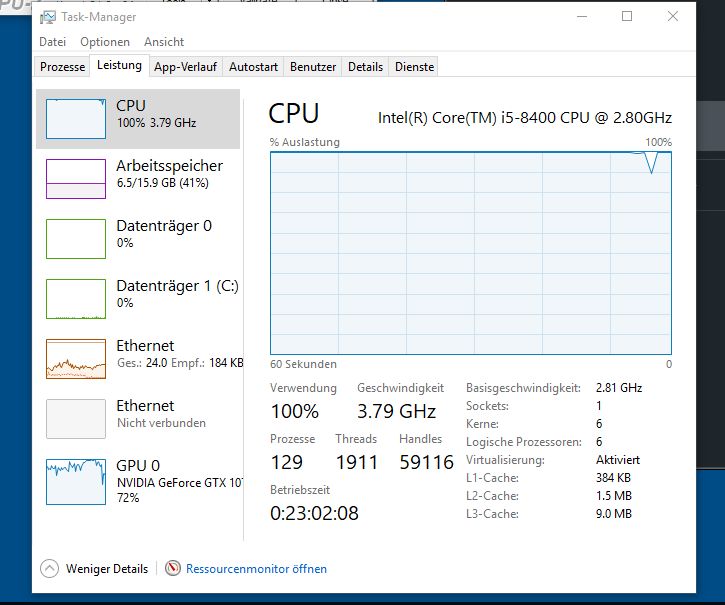This screenshot has width=725, height=605.
Task: Click the Handles count 59116
Action: click(426, 462)
